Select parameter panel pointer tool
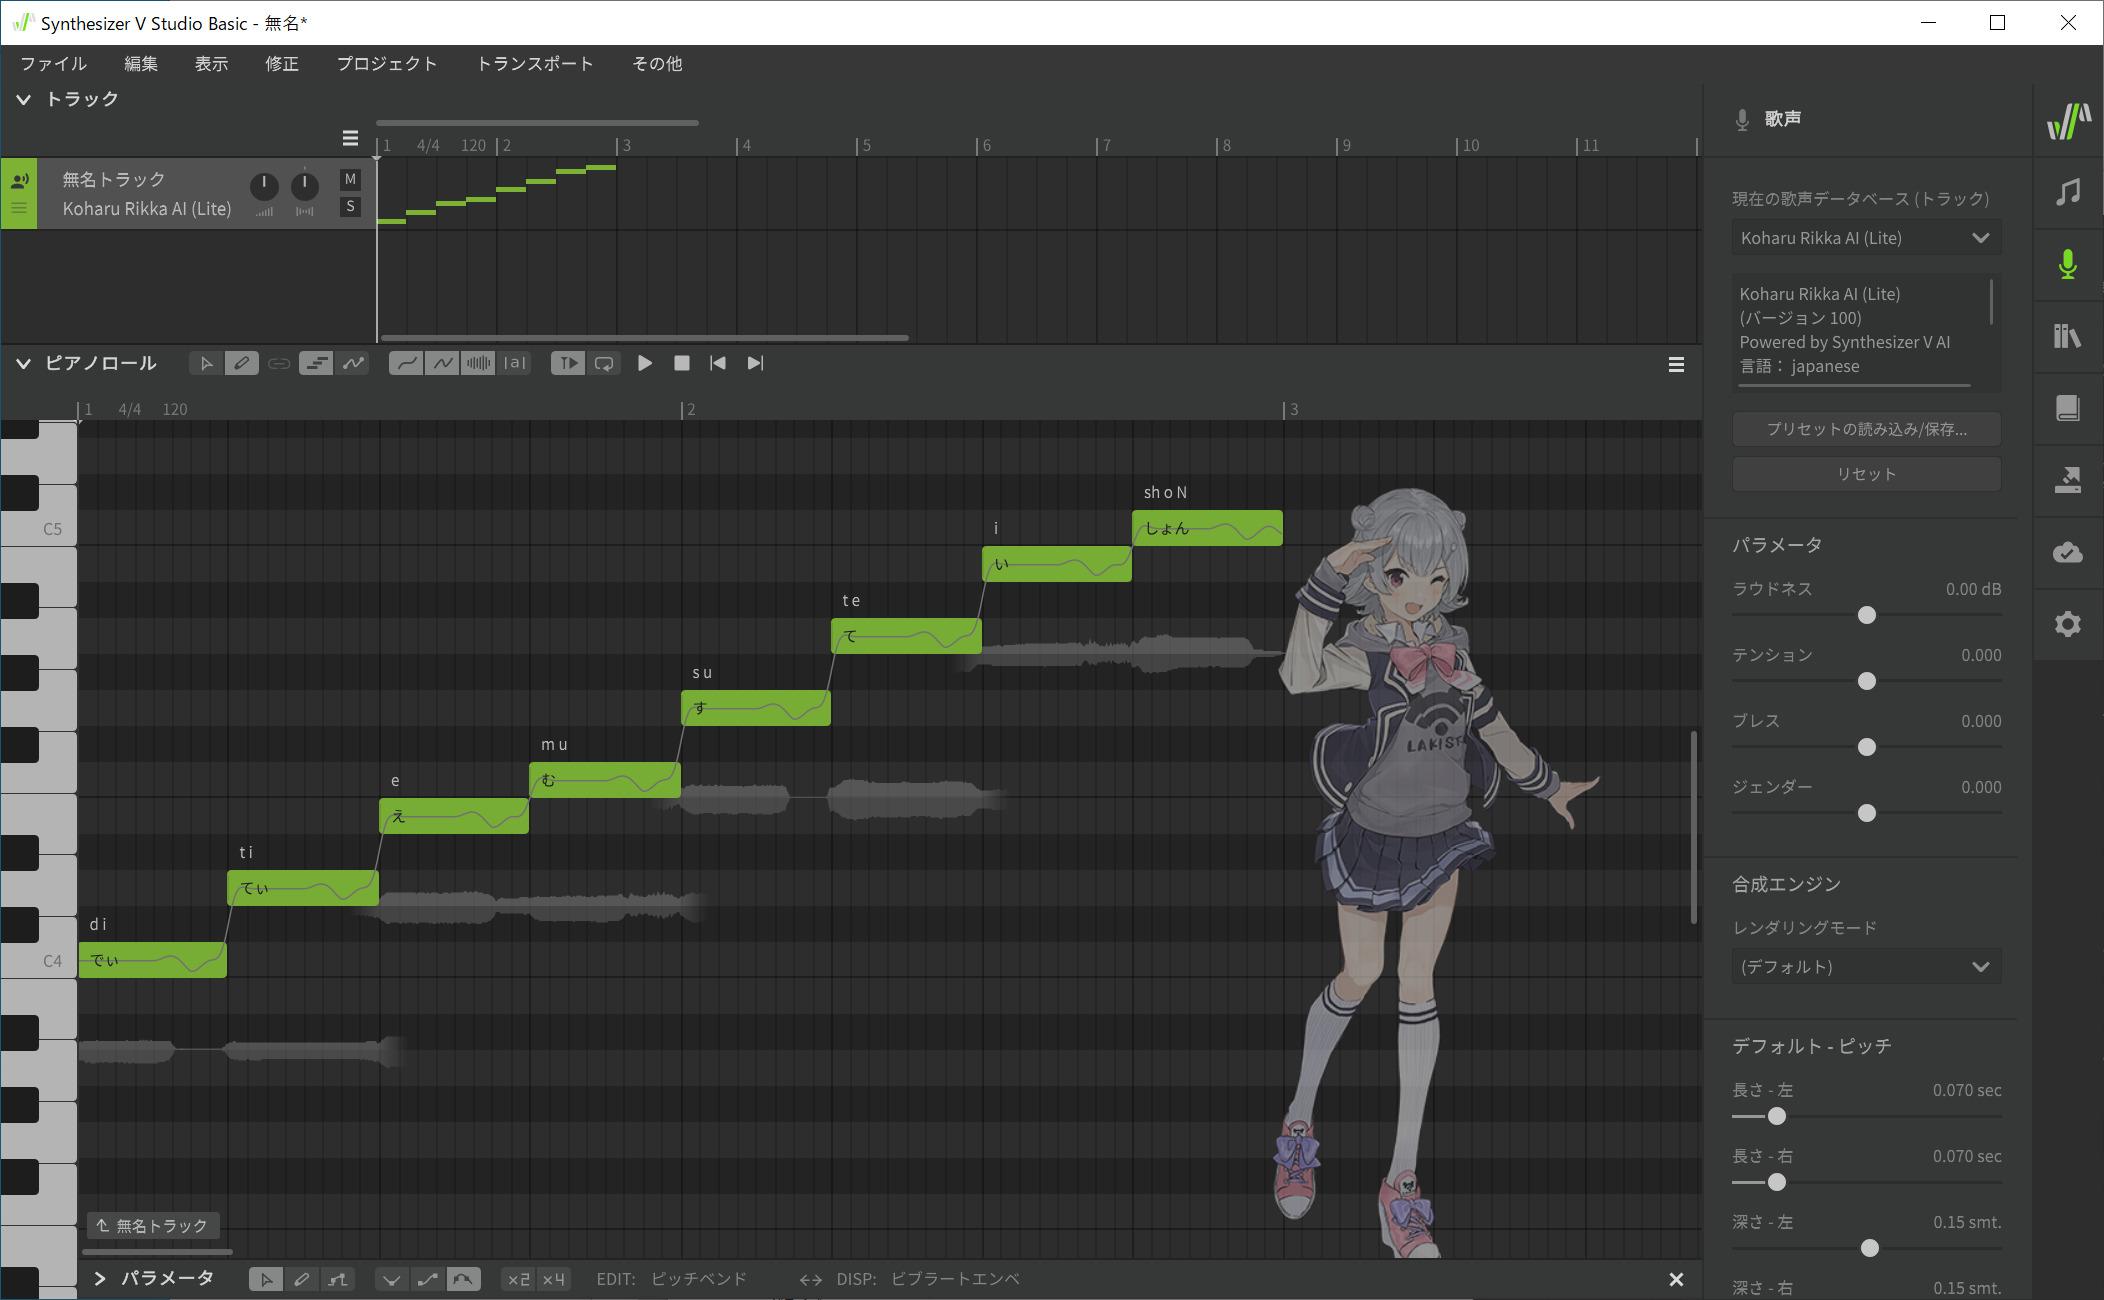 266,1279
